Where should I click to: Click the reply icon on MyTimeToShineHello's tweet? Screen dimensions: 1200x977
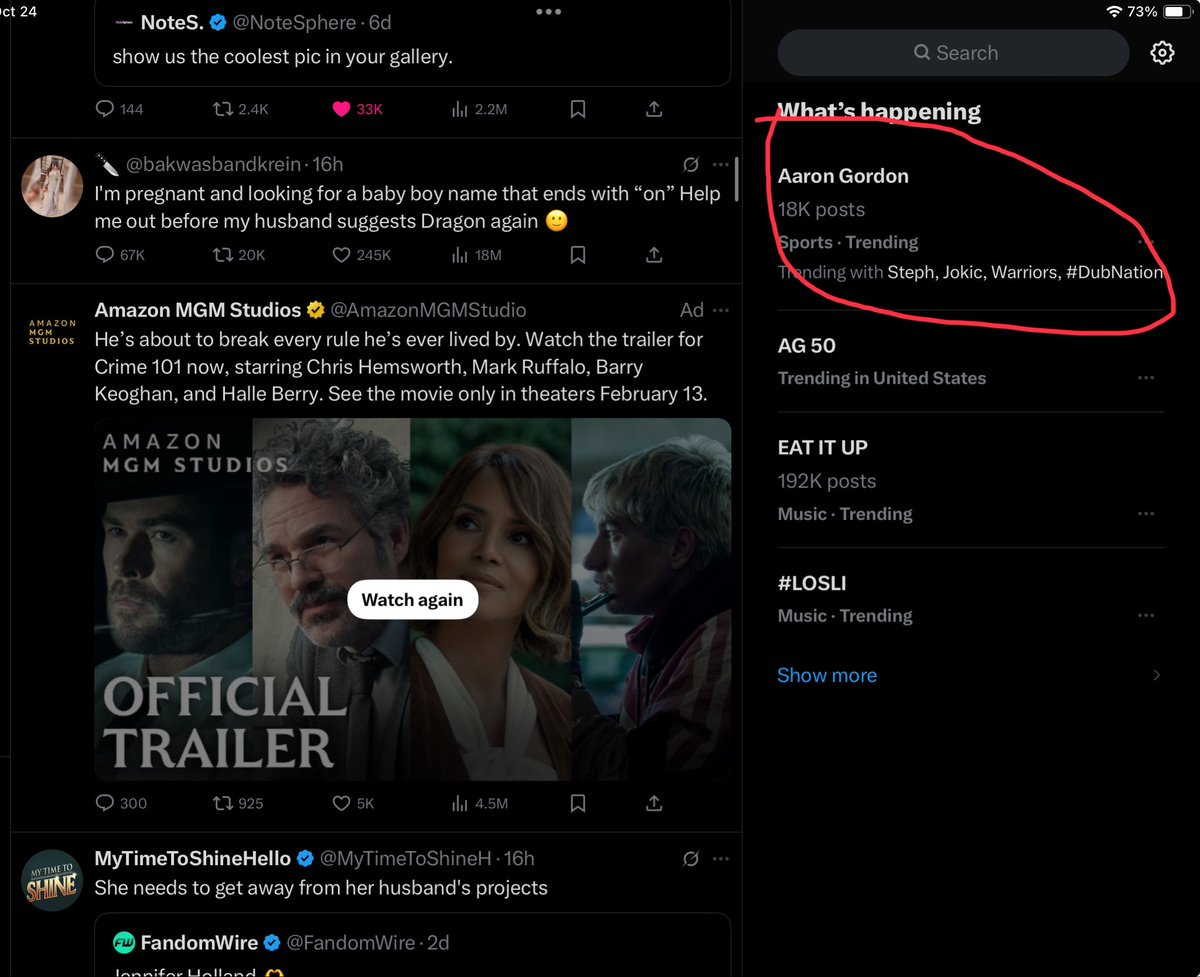click(x=107, y=973)
